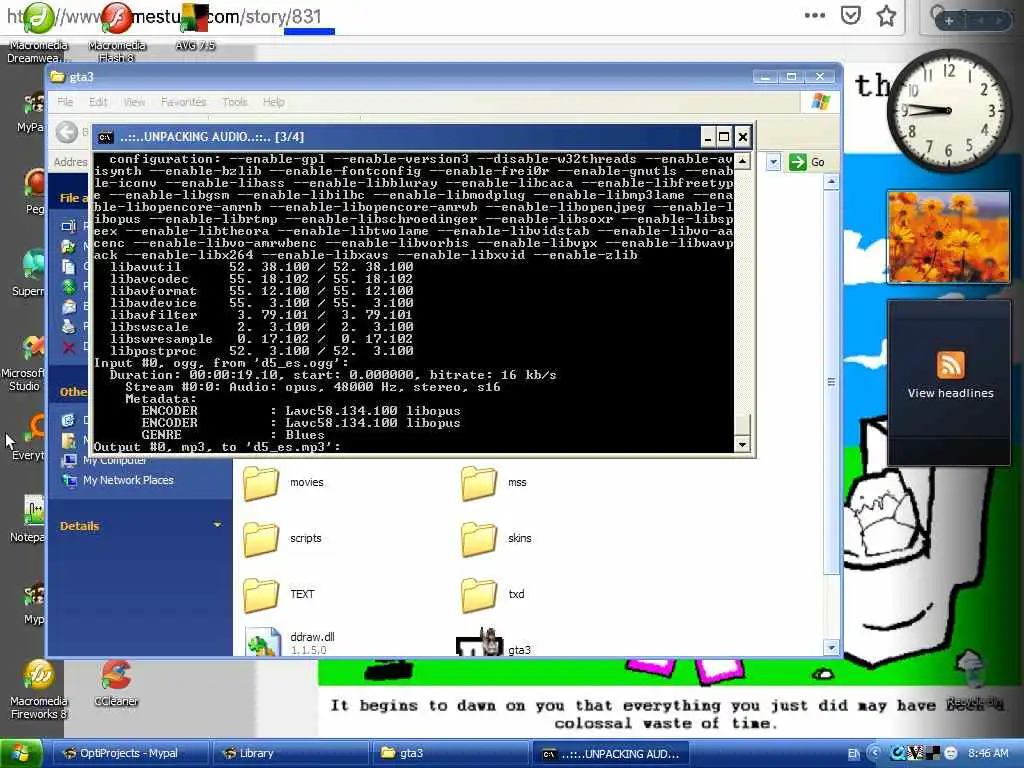Click the EN language indicator in tray
The image size is (1024, 768).
[x=854, y=754]
